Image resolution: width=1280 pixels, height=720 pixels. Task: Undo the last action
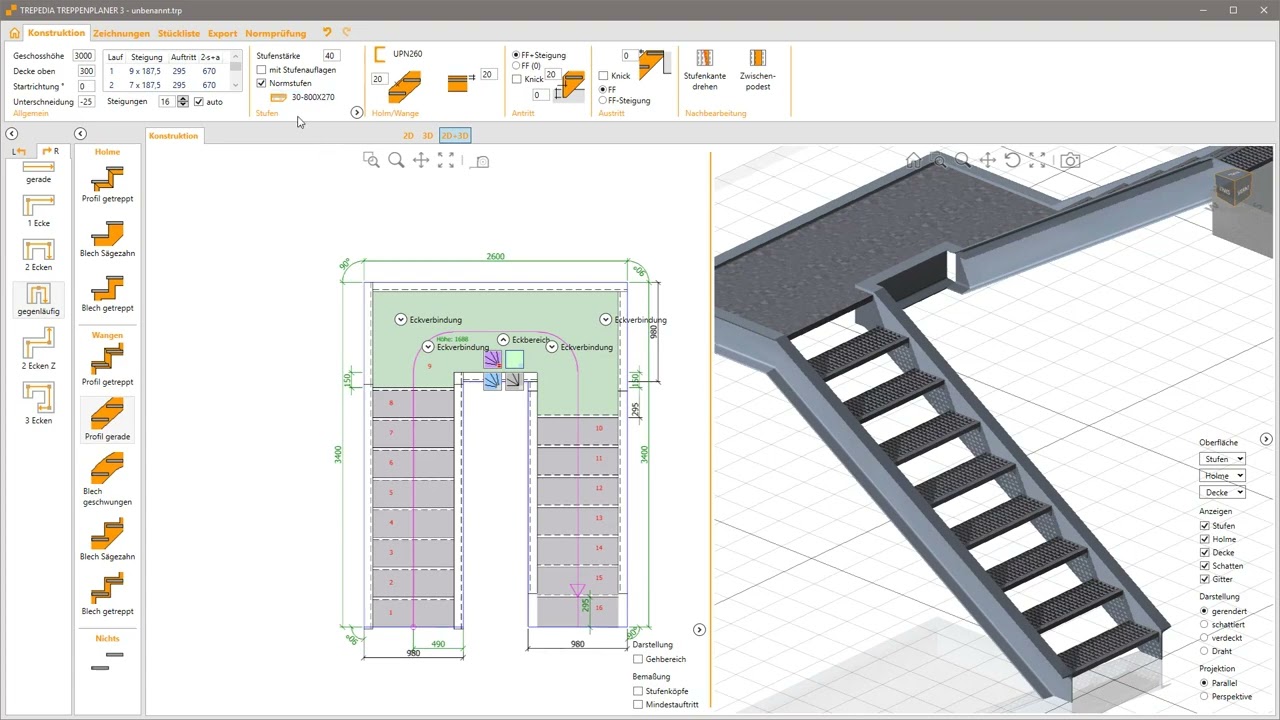[x=327, y=33]
